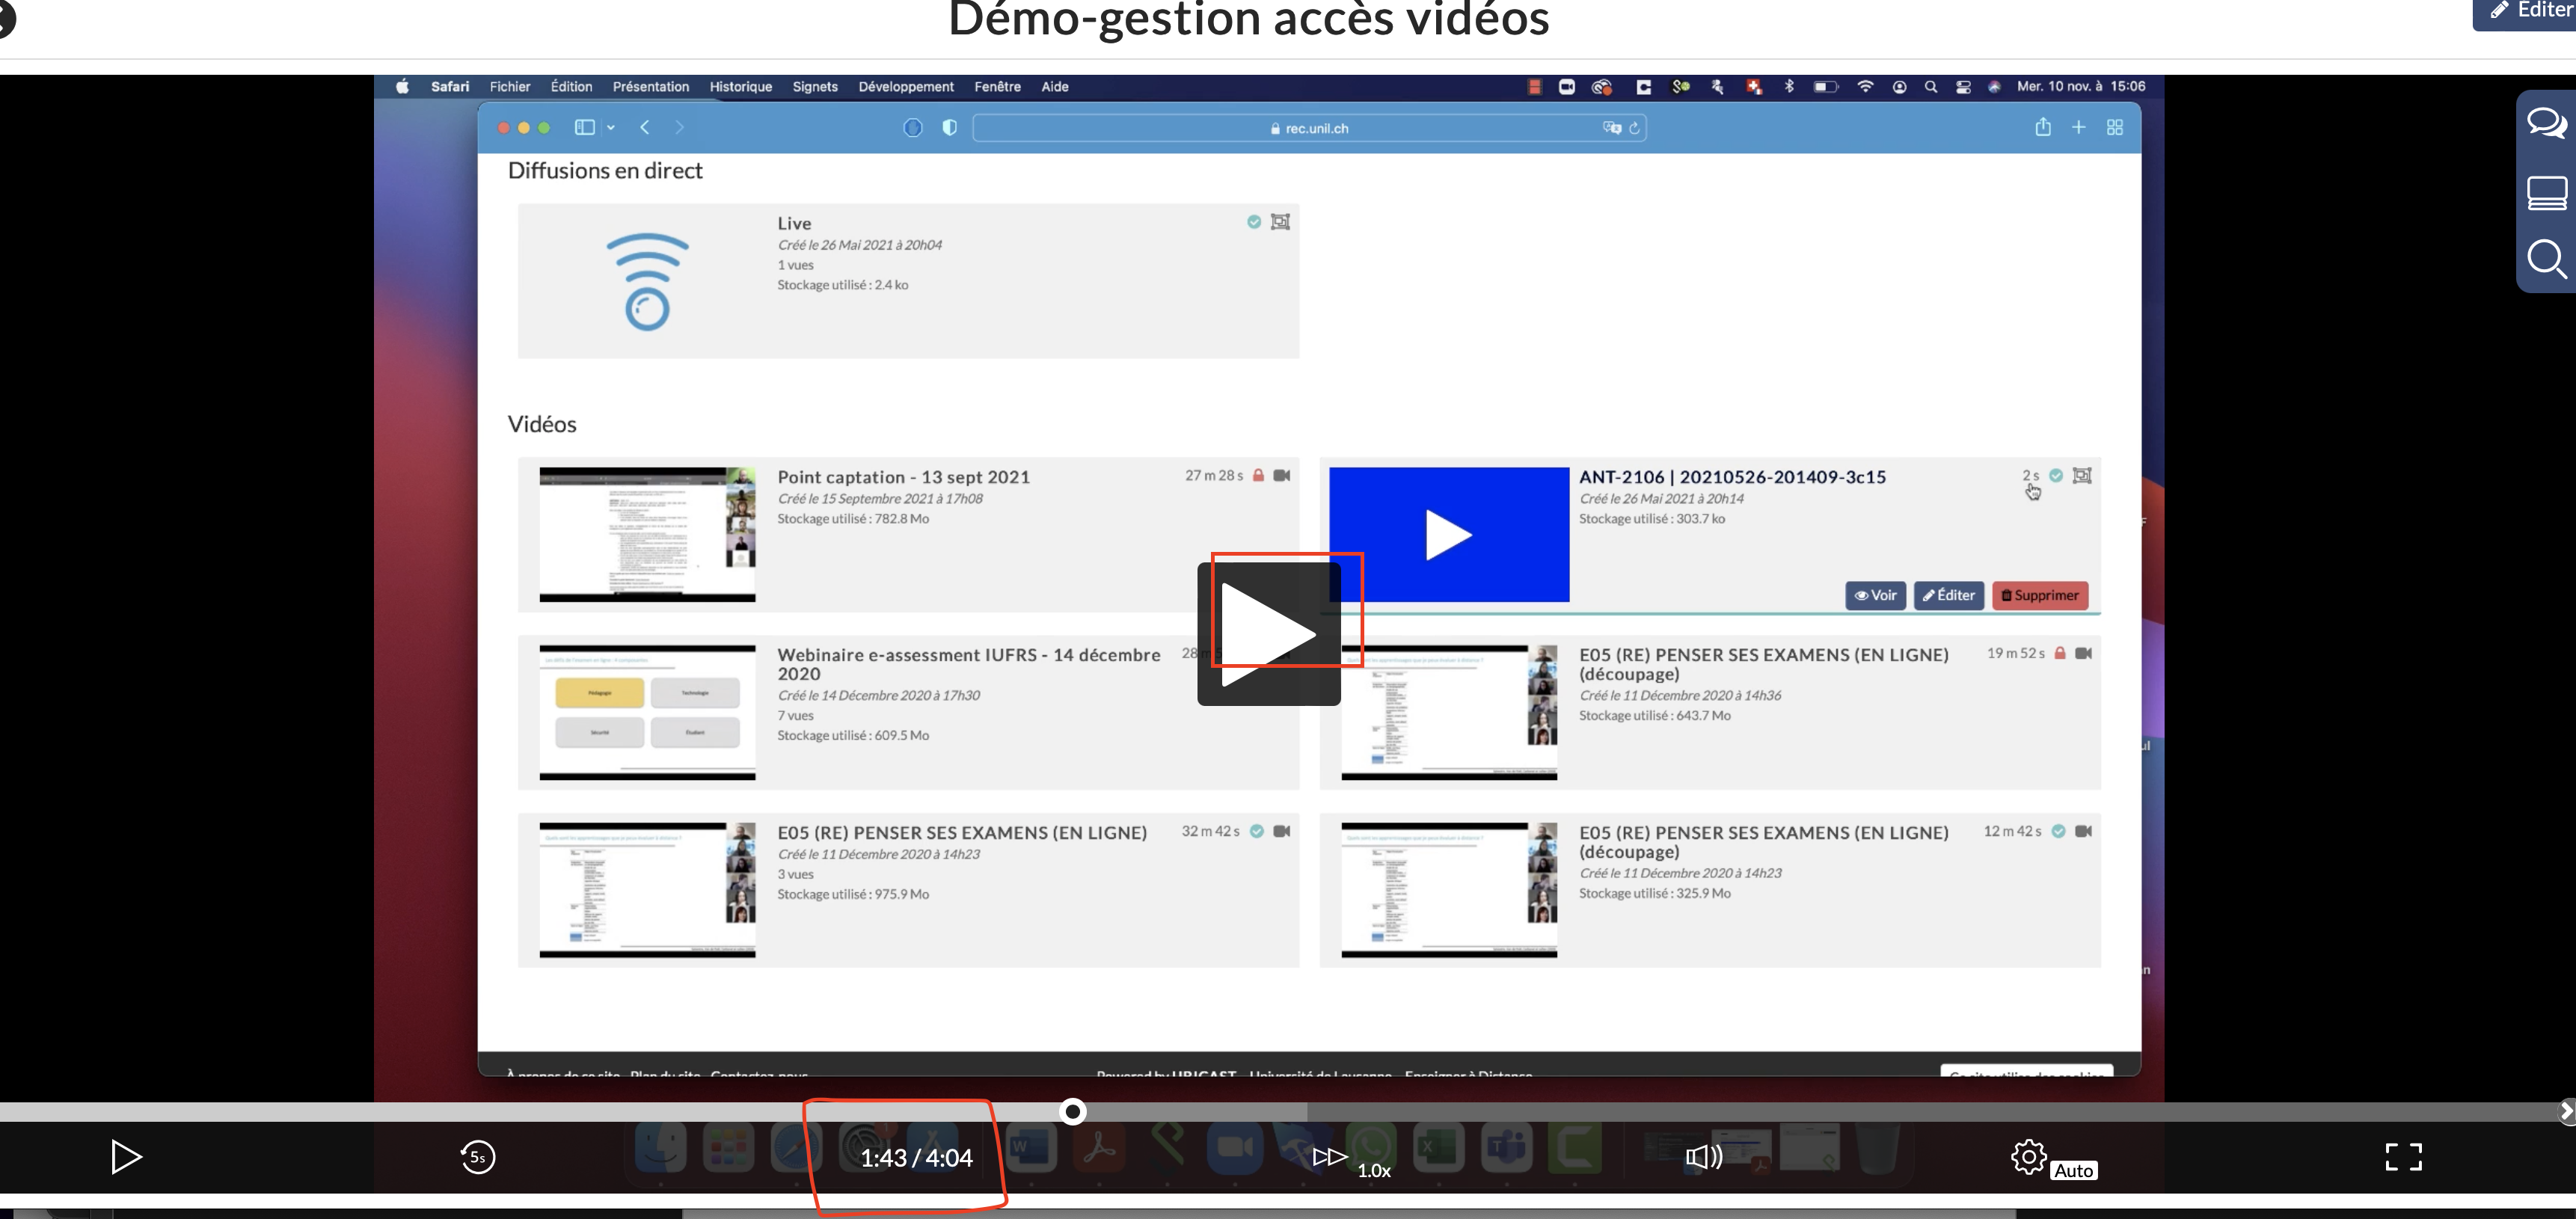Click the Word icon in the recorded dock

(1031, 1148)
